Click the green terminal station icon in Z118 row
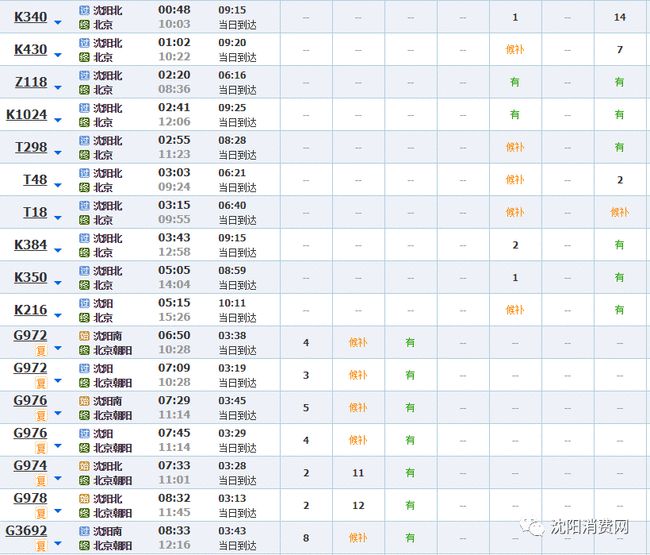 coord(85,90)
